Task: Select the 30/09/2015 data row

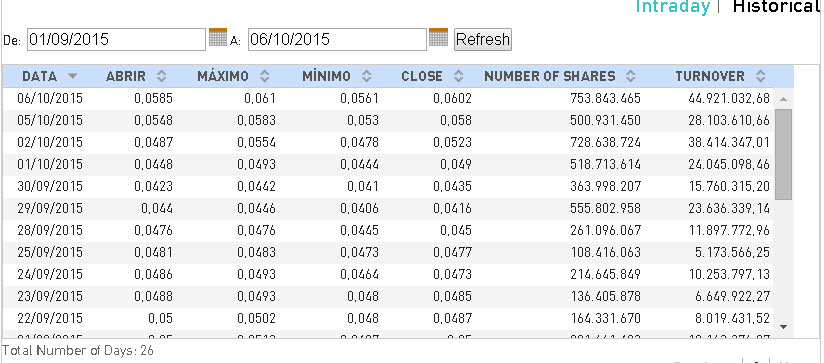Action: point(388,186)
